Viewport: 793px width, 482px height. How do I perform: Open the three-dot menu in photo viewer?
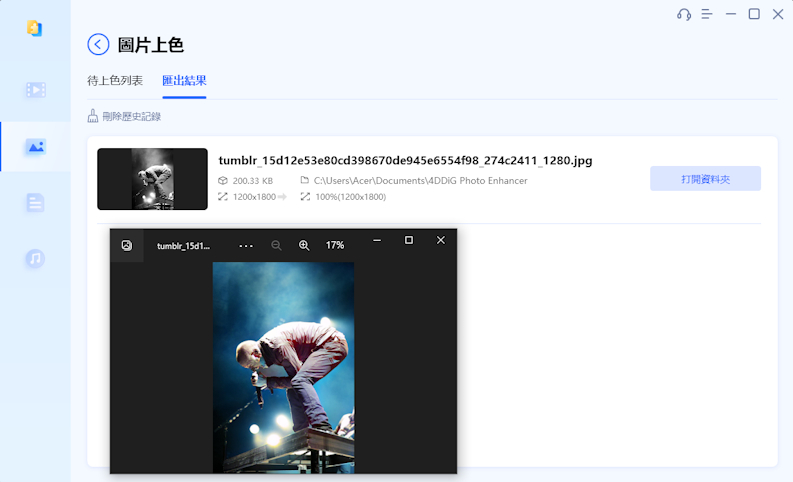[x=246, y=246]
